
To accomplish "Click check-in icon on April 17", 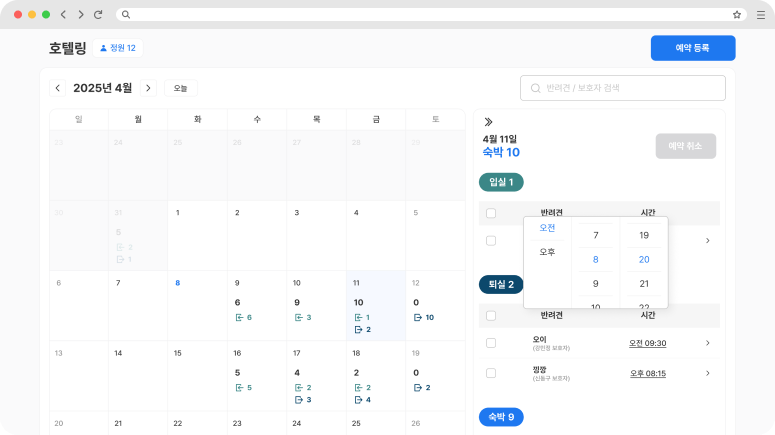I will coord(299,388).
